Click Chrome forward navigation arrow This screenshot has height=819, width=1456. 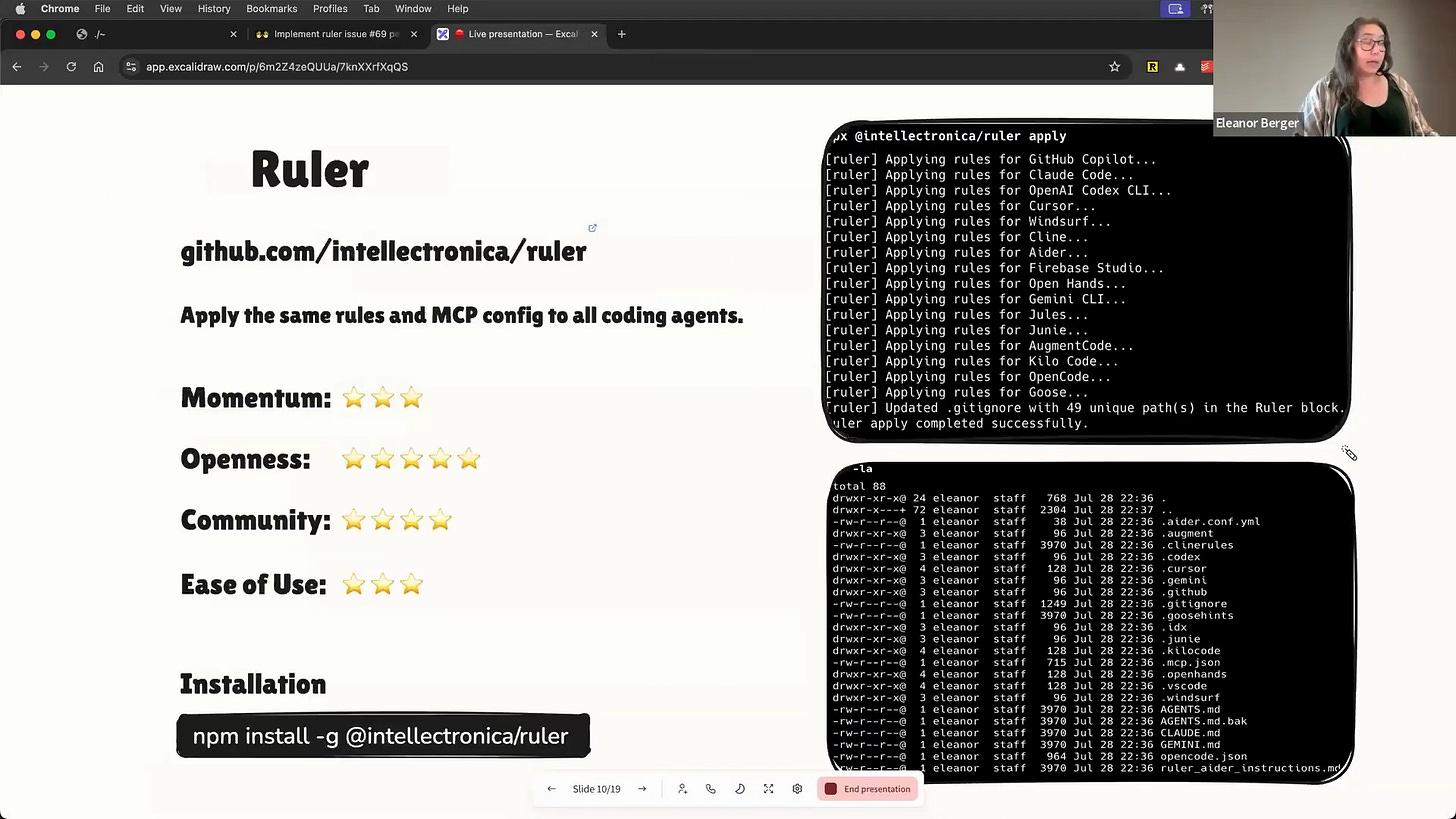click(x=44, y=67)
